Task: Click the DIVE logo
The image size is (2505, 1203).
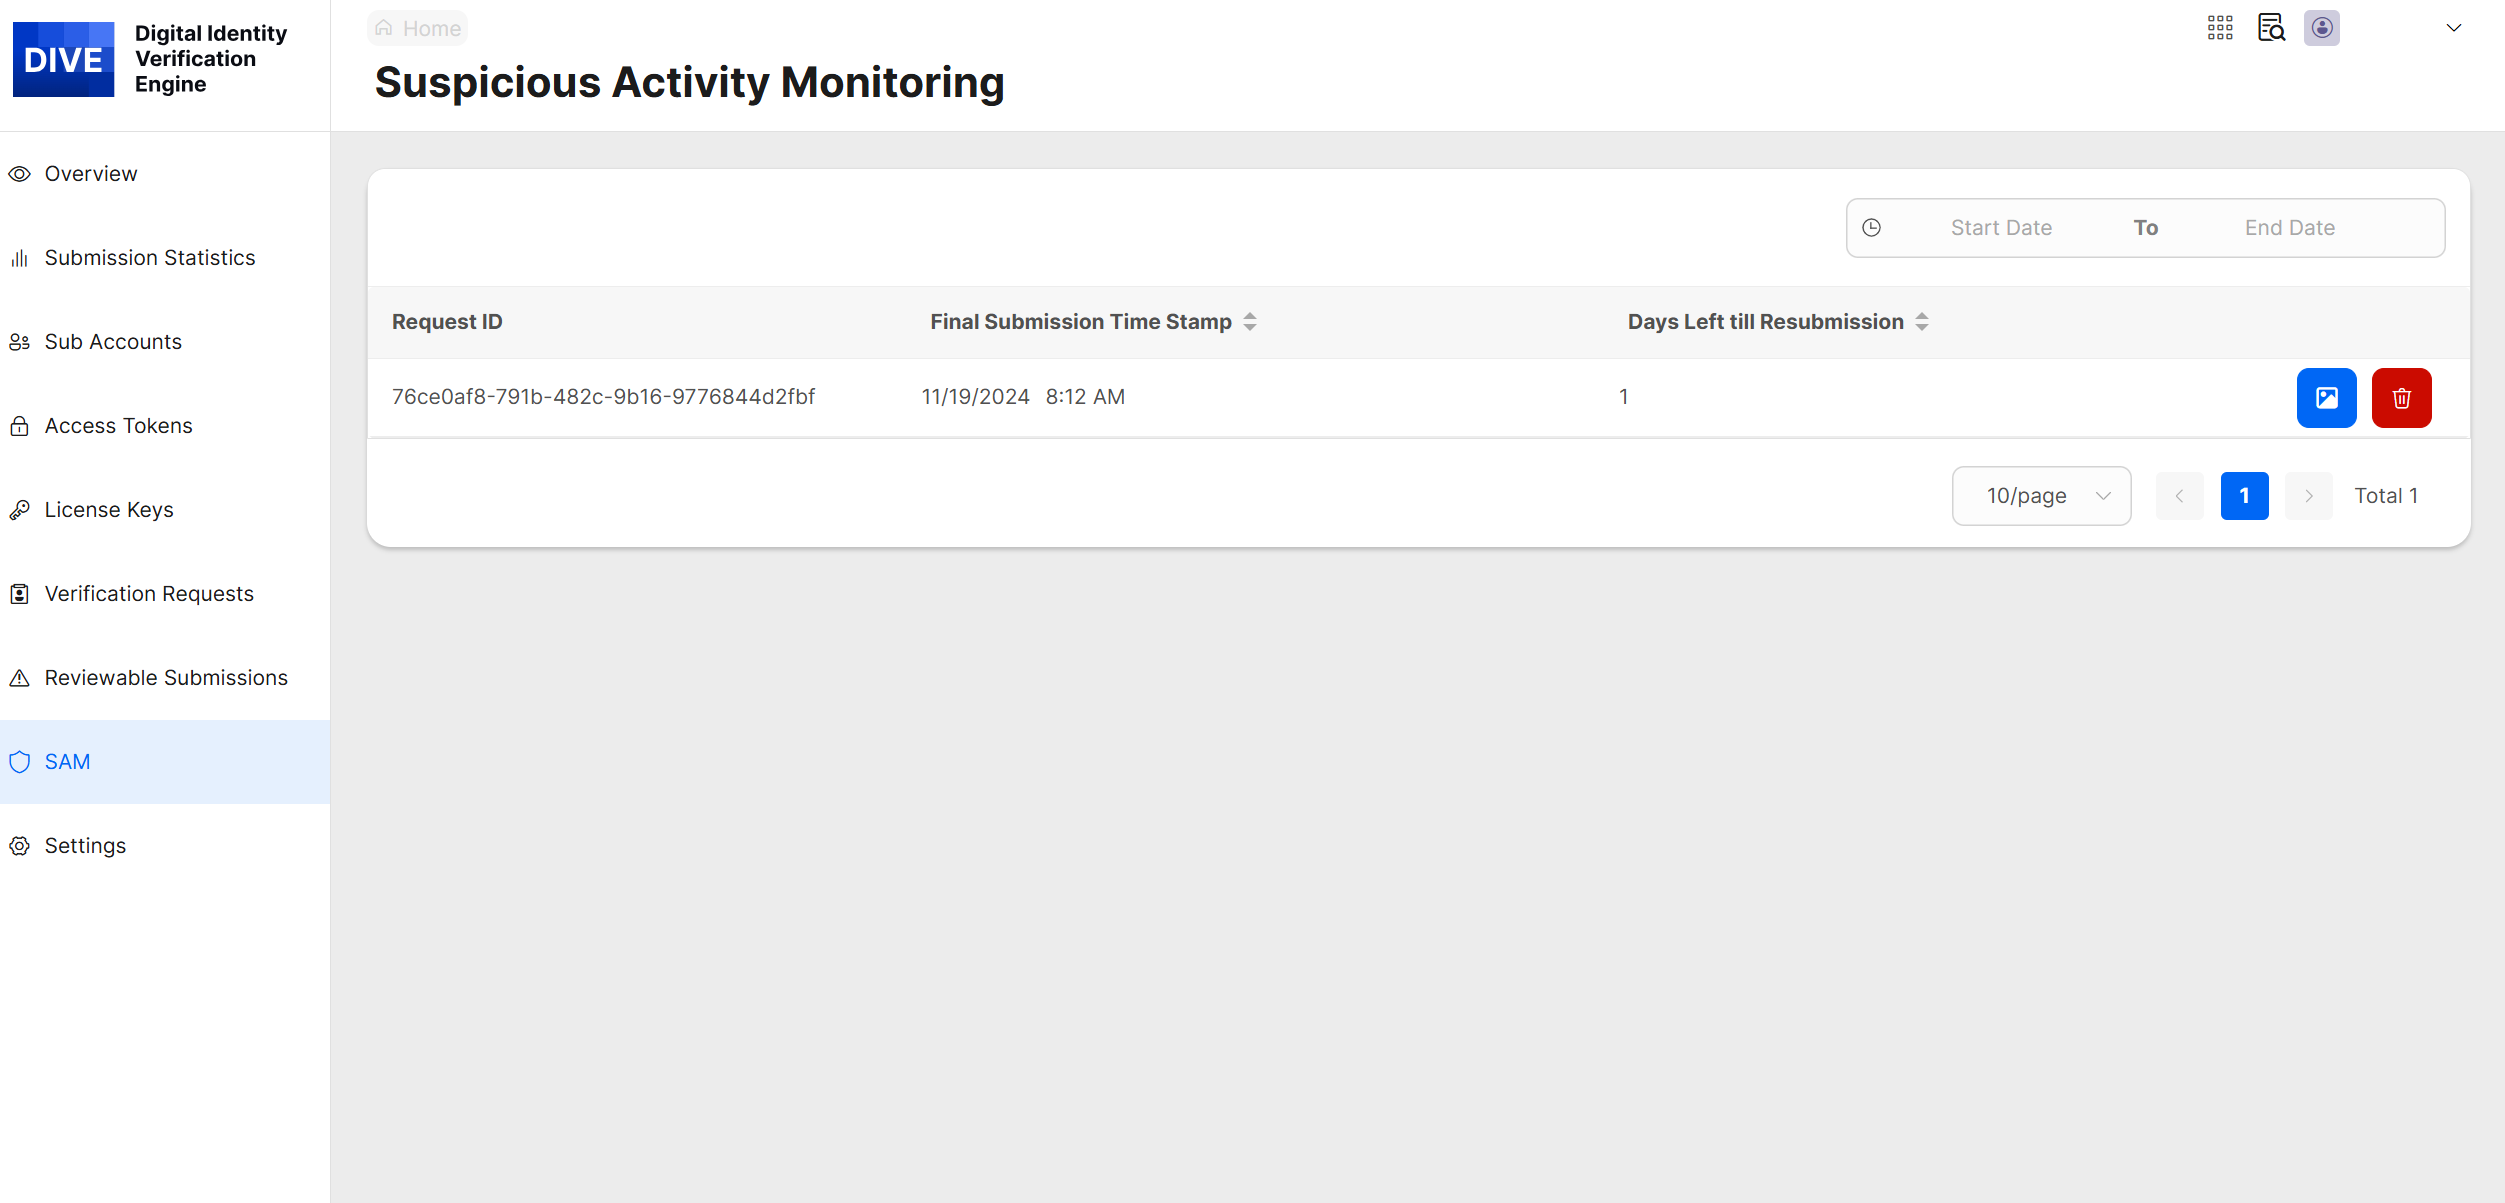Action: (x=64, y=59)
